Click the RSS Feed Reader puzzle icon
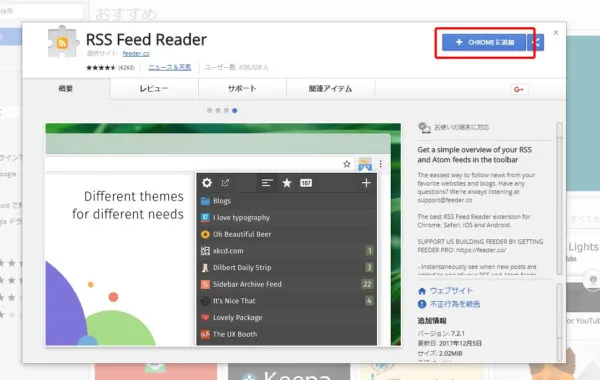Screen dimensions: 600x380 pyautogui.click(x=62, y=42)
